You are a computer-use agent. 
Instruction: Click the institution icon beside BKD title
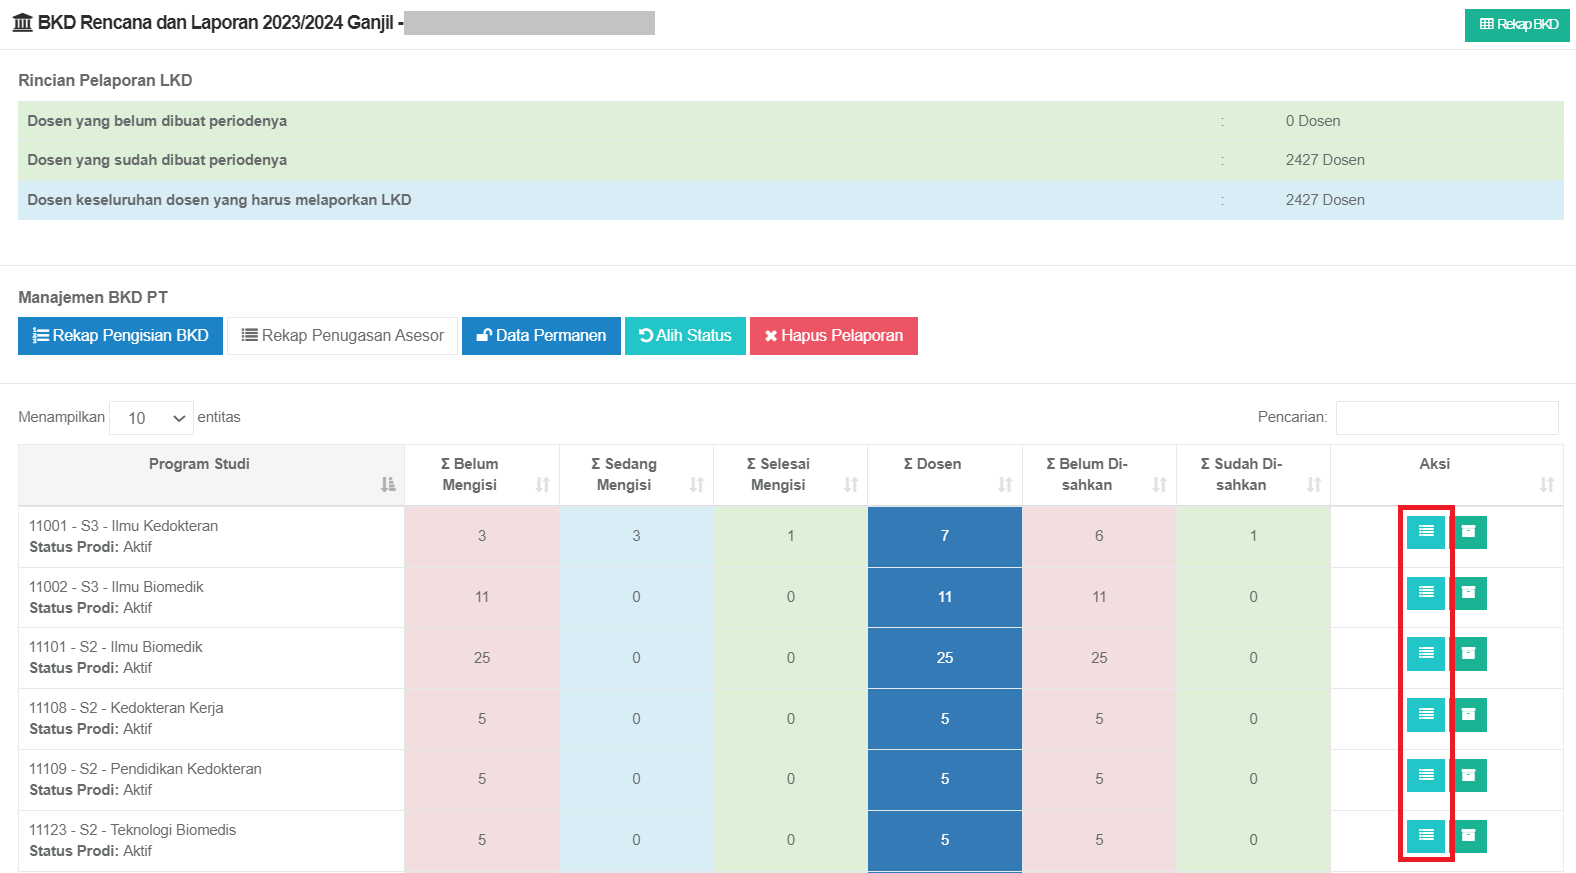click(22, 23)
